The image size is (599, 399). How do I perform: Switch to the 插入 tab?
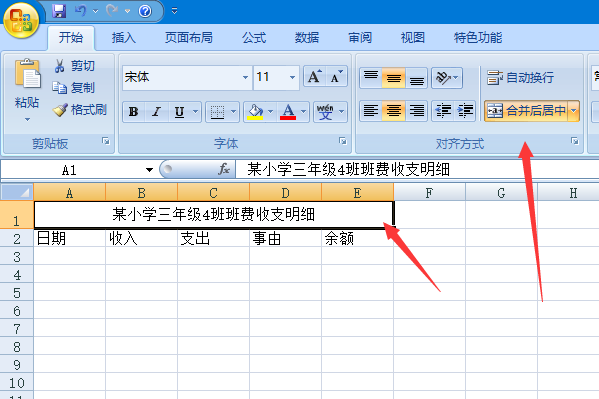(x=123, y=38)
